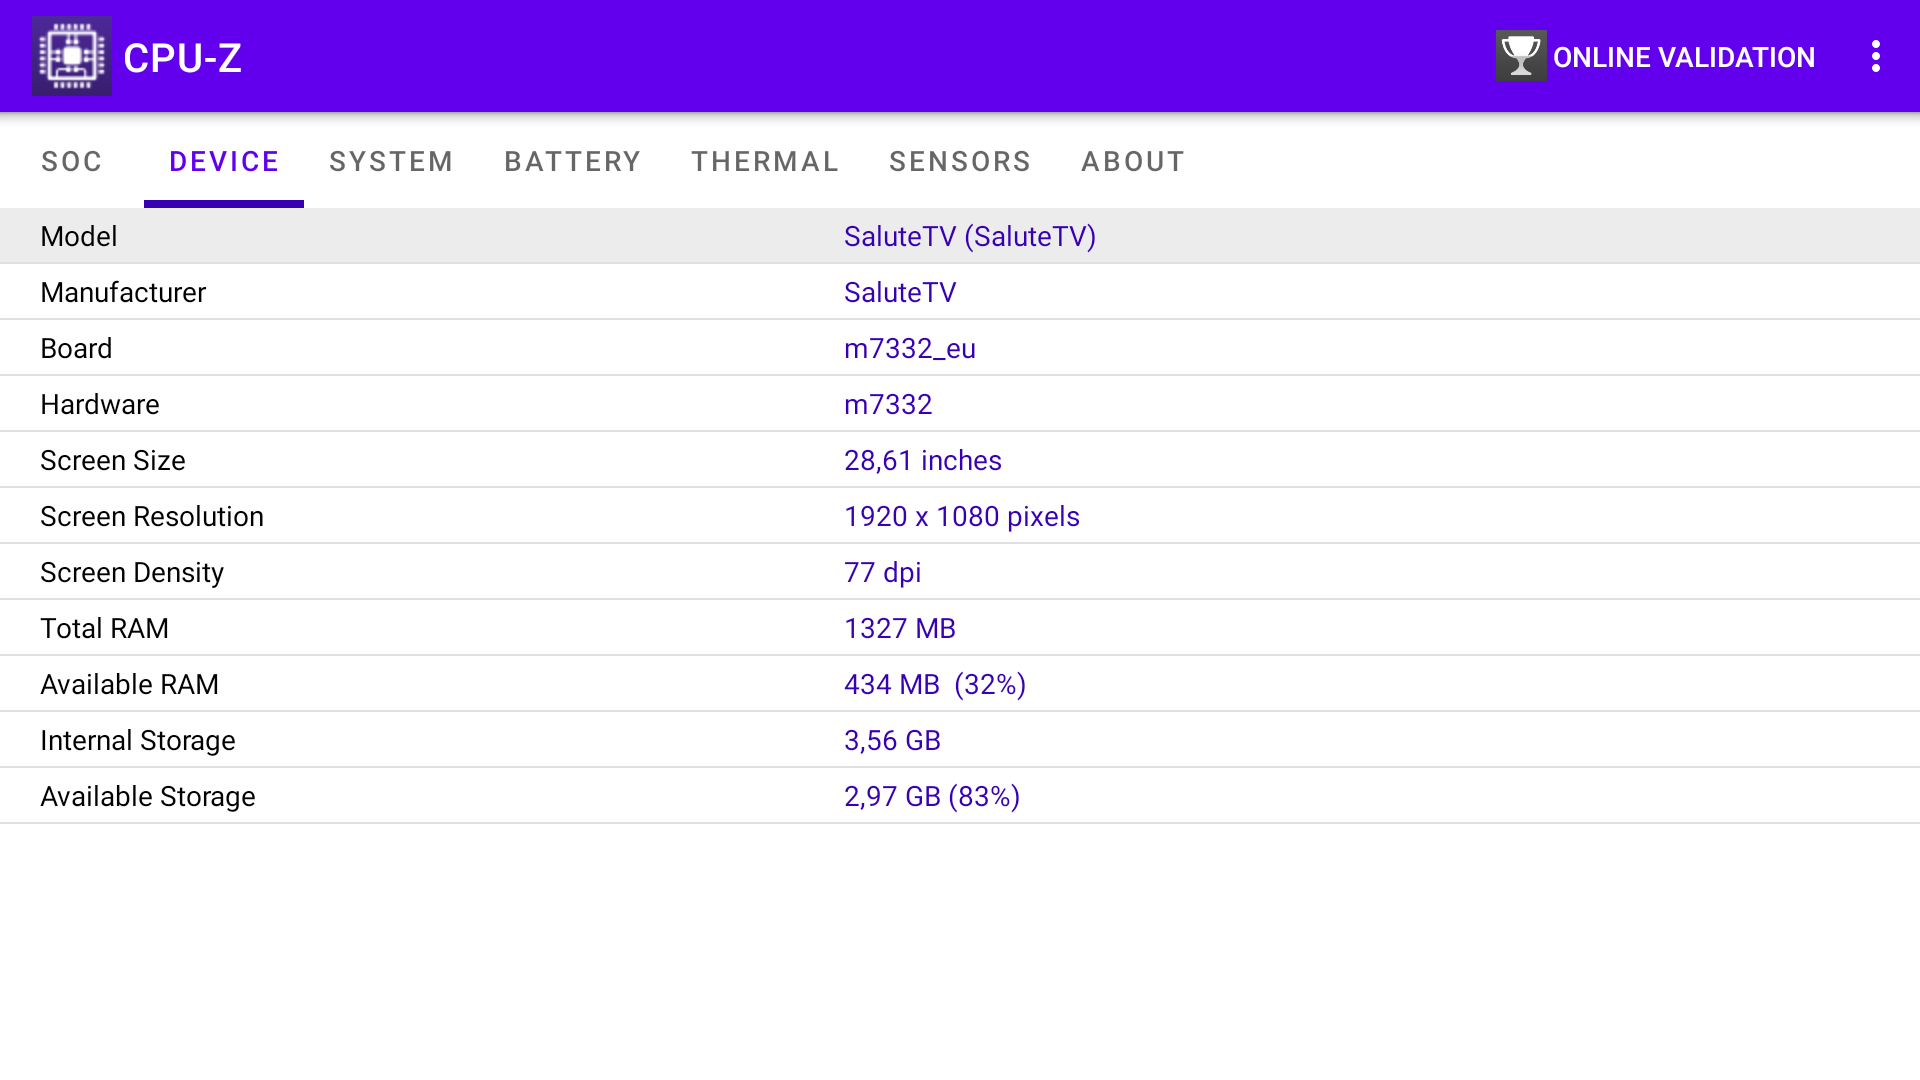Viewport: 1920px width, 1080px height.
Task: Click the CPU-Z chip logo icon
Action: click(71, 57)
